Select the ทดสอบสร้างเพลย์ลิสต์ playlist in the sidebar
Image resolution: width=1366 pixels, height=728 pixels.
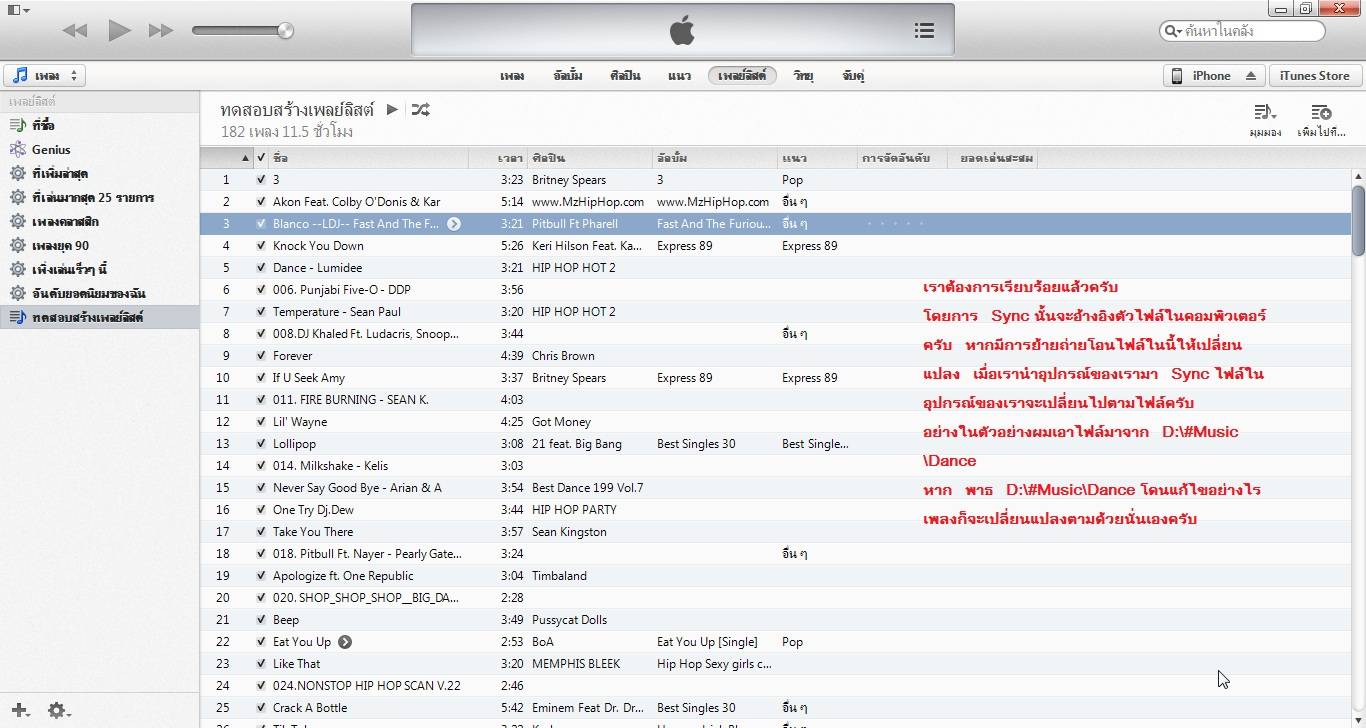[100, 318]
